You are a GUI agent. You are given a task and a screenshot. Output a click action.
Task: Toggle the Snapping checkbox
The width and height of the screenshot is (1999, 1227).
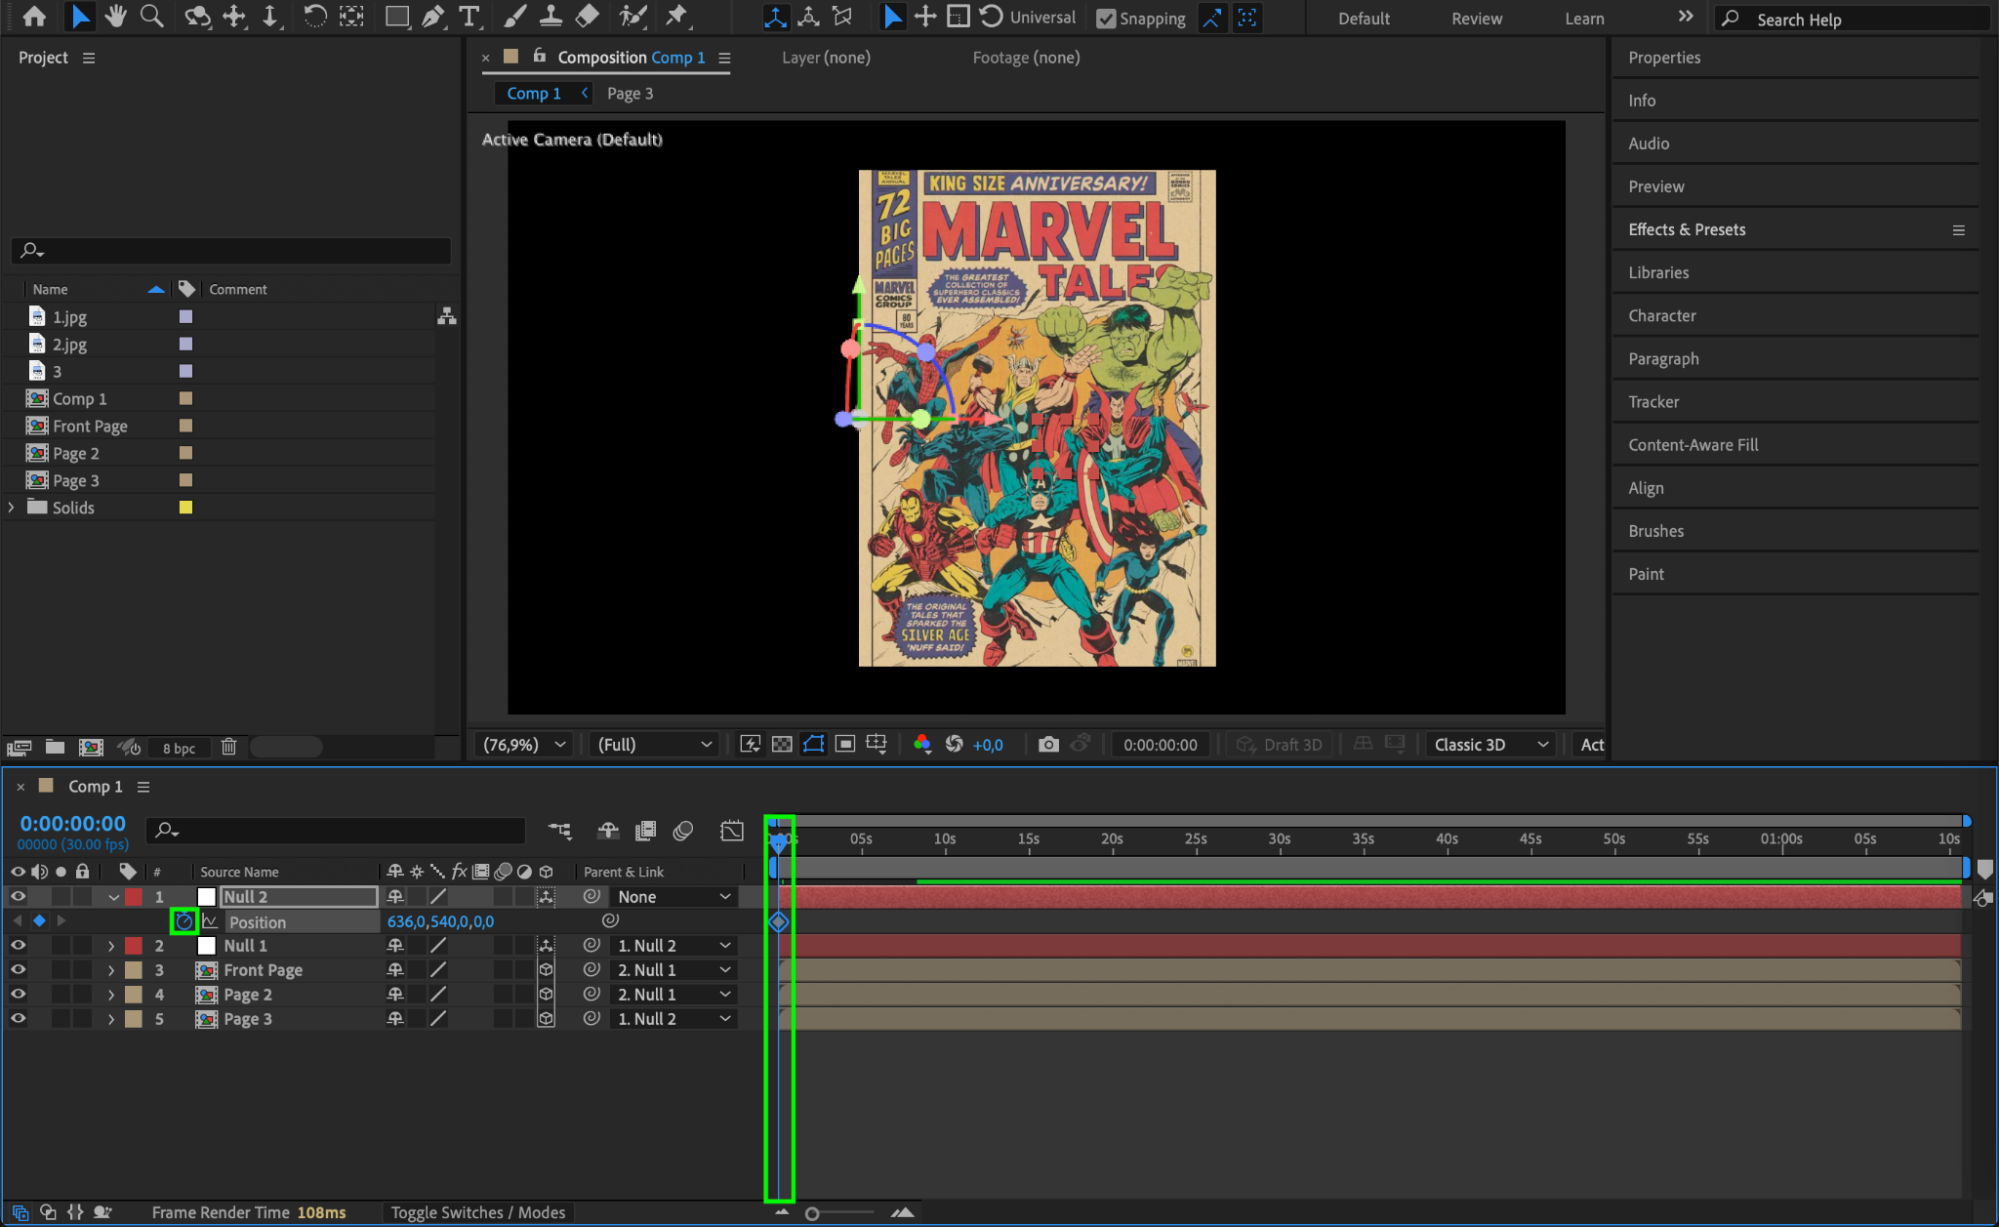tap(1106, 18)
